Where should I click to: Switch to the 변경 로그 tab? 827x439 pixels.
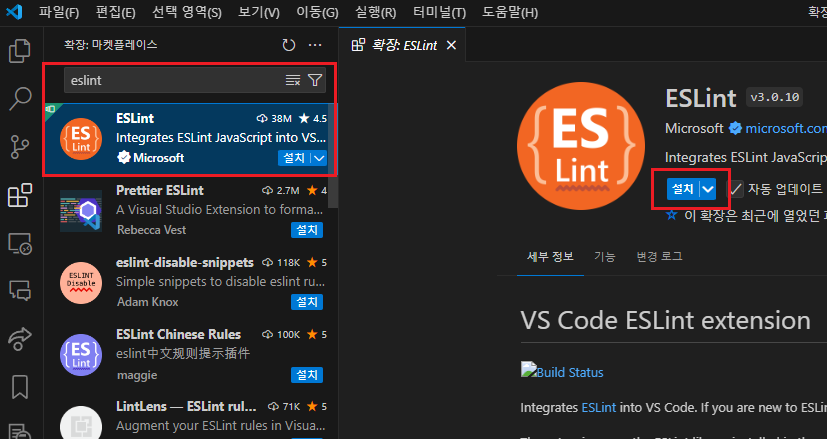659,256
